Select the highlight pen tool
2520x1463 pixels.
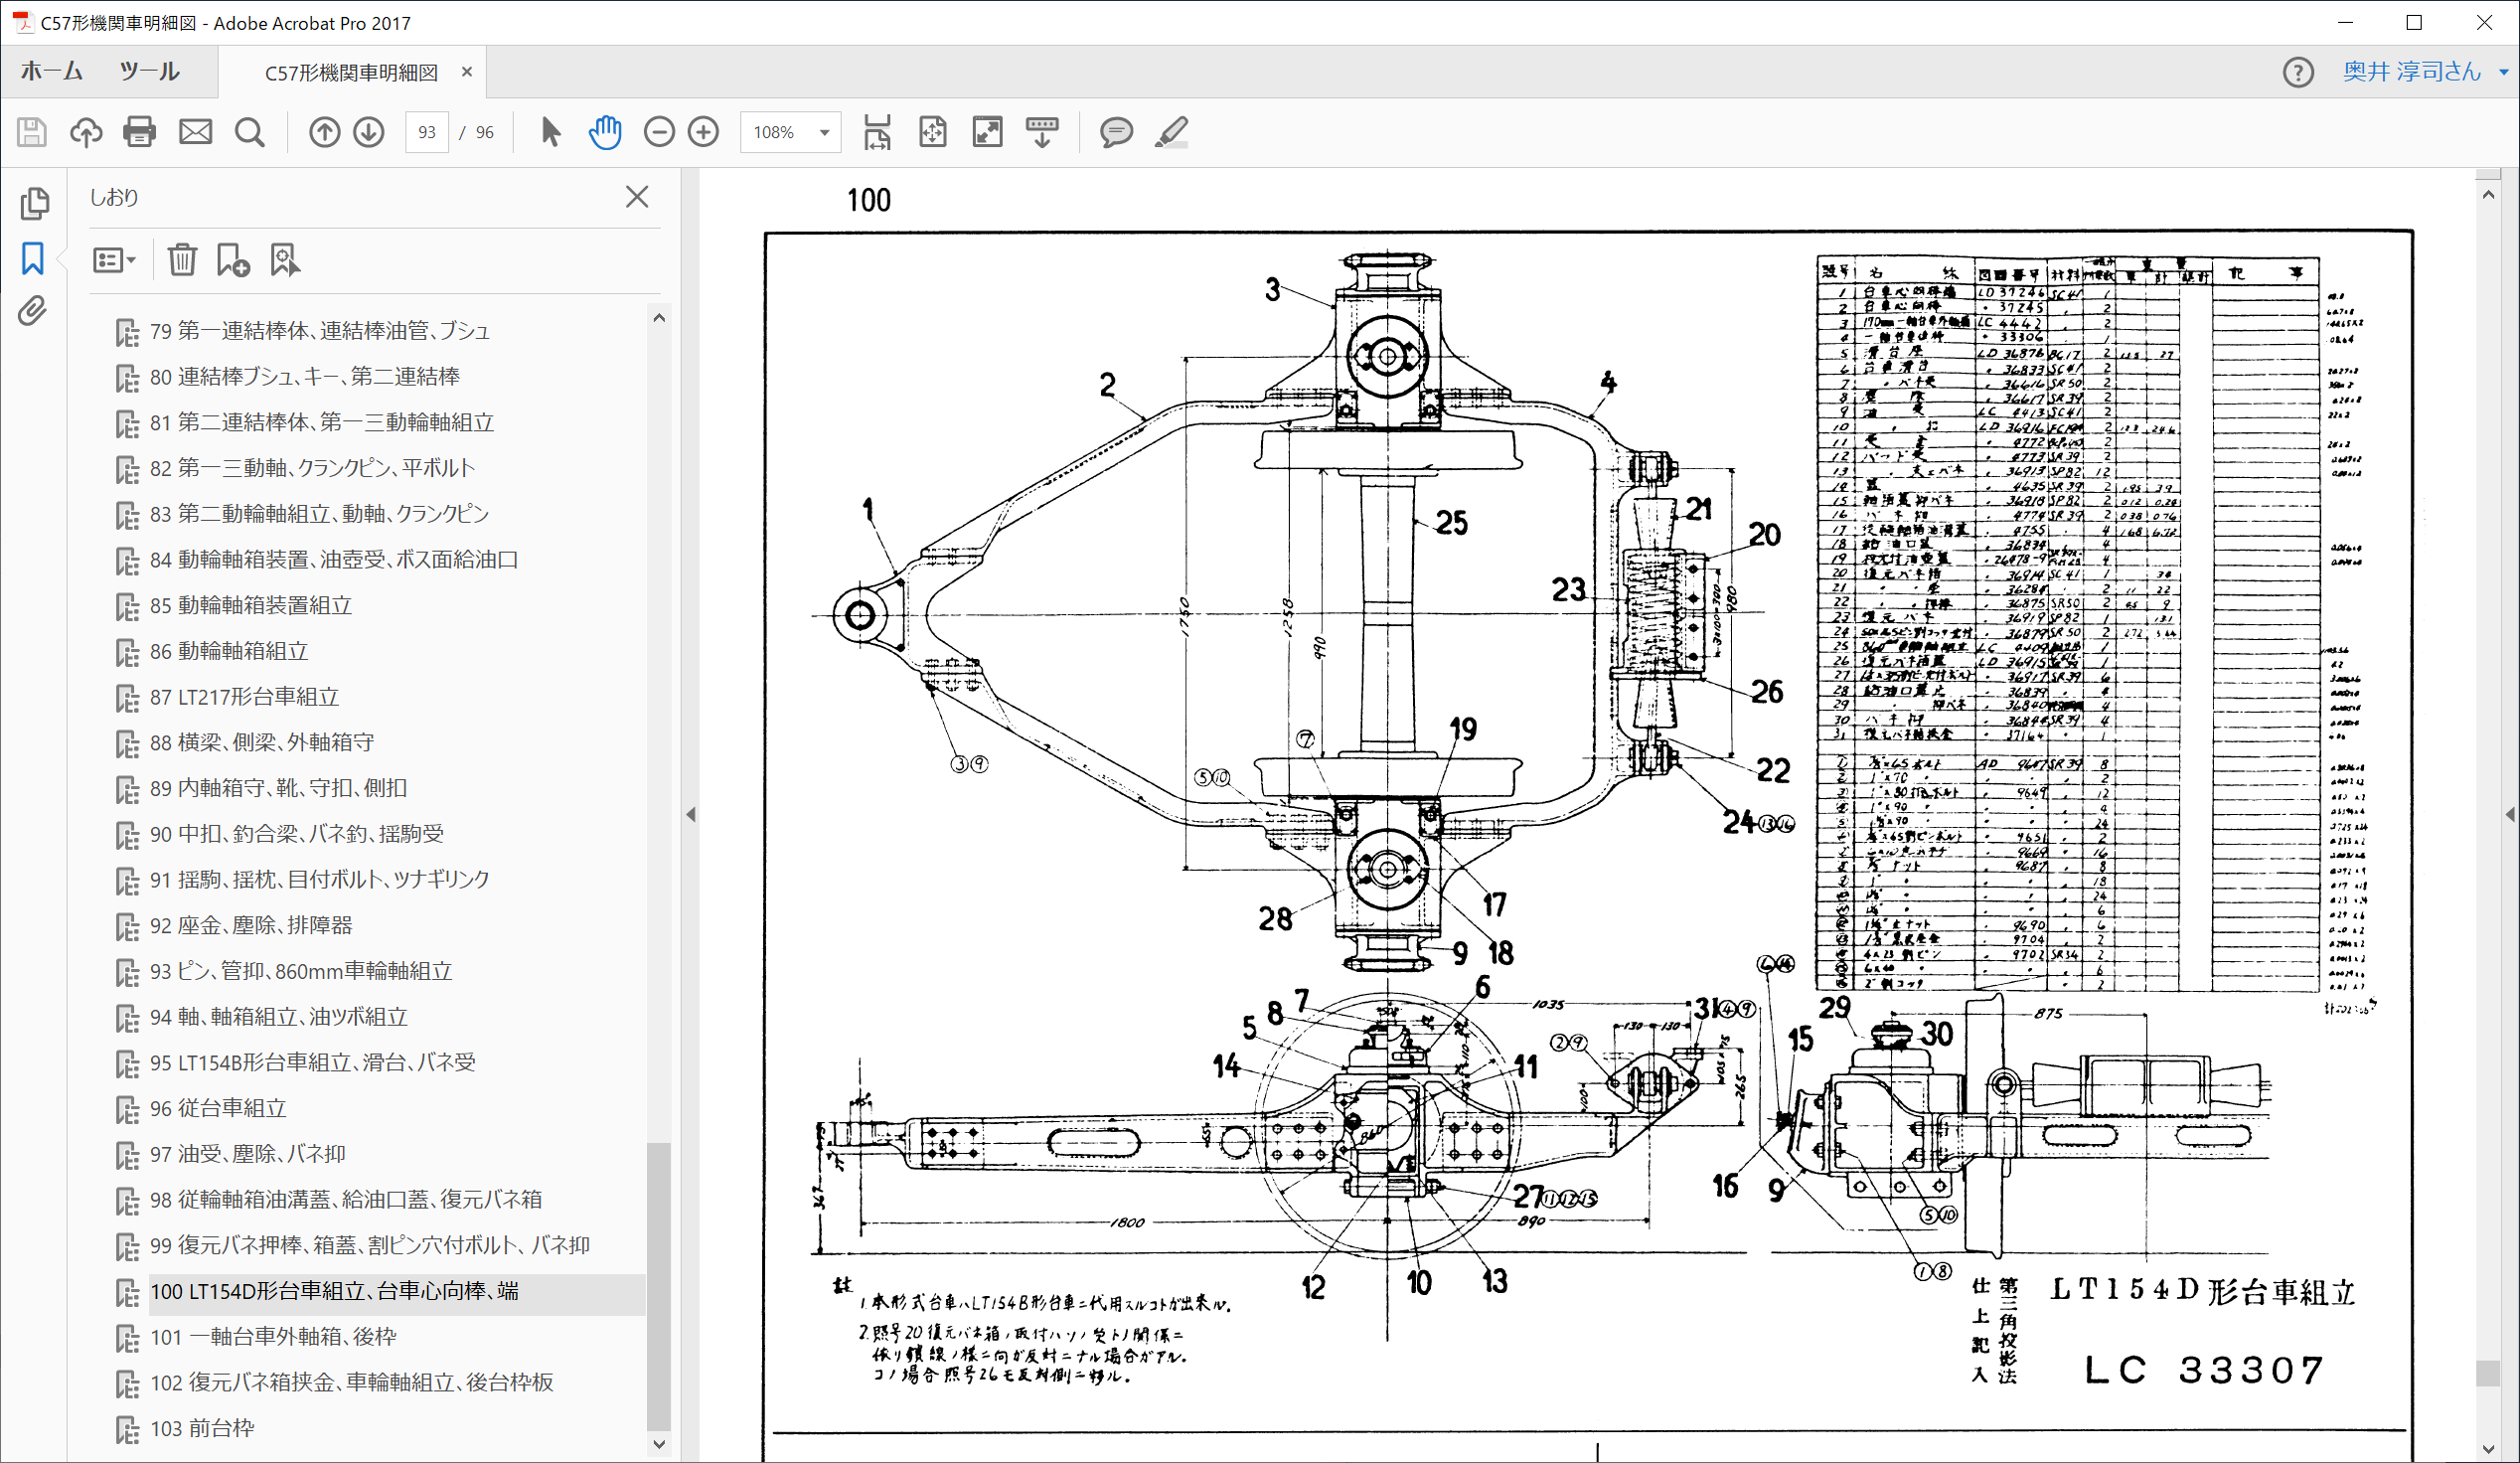[x=1171, y=132]
